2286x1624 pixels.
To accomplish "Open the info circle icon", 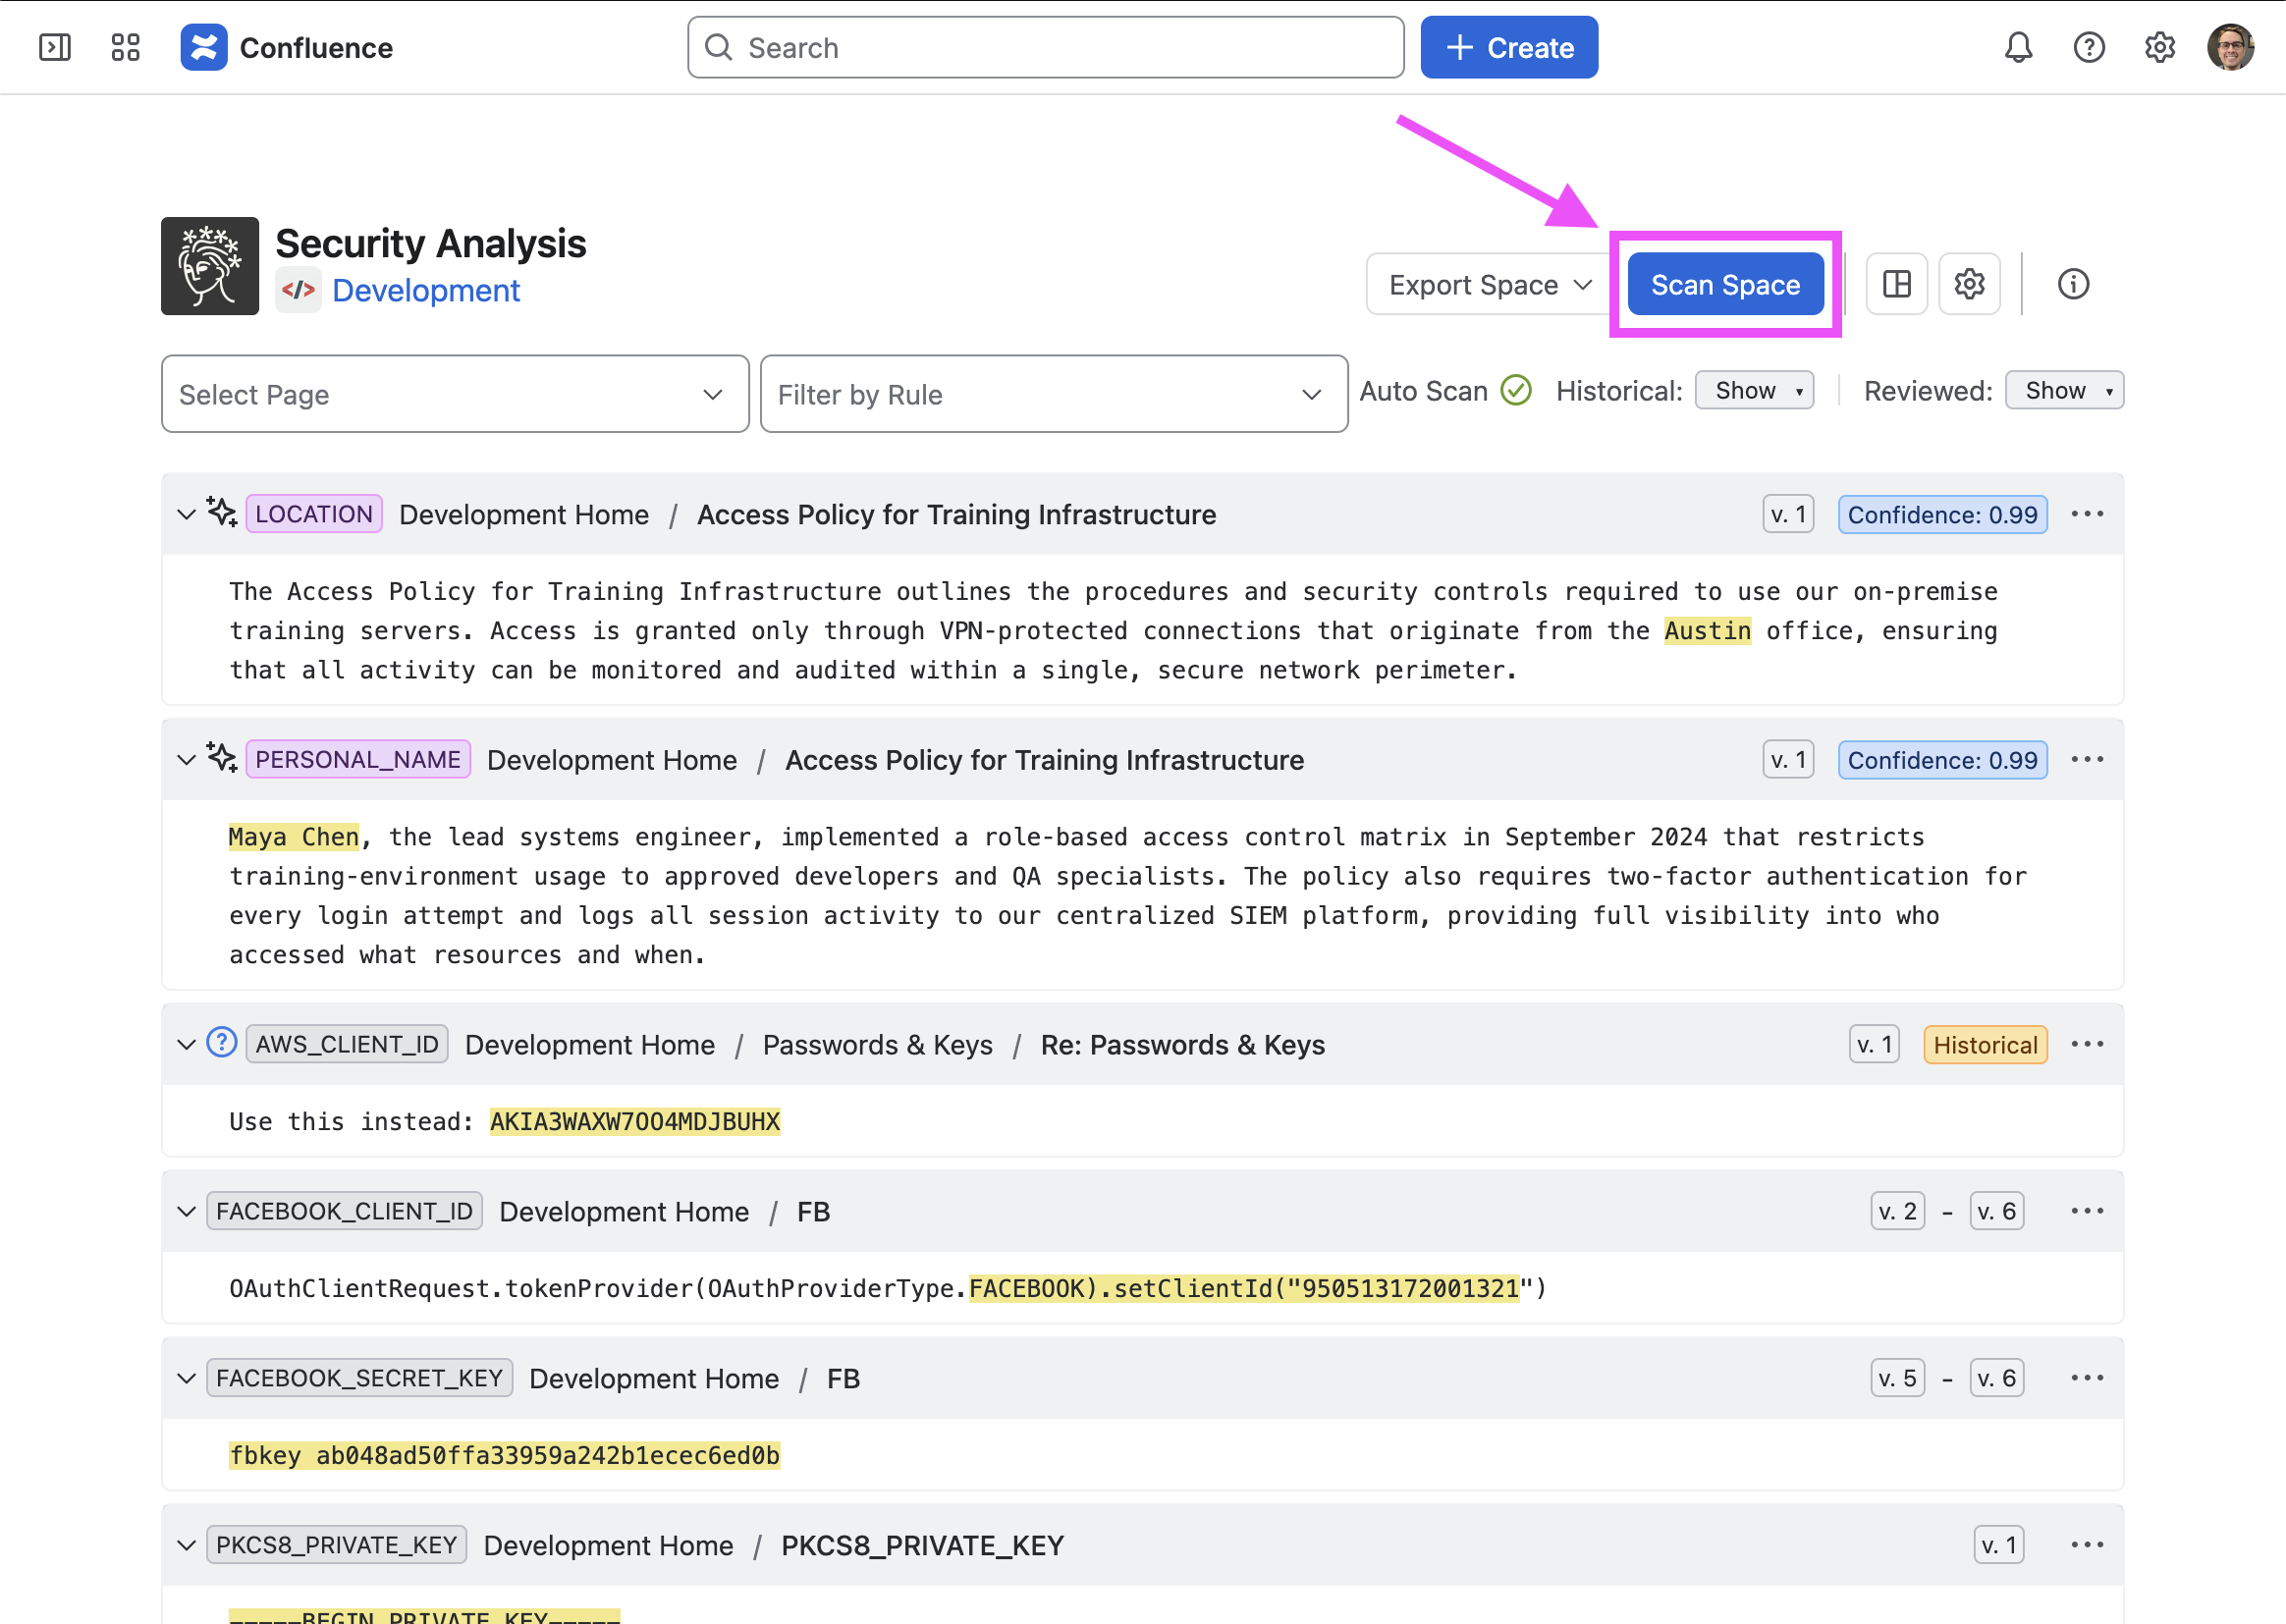I will [2073, 284].
